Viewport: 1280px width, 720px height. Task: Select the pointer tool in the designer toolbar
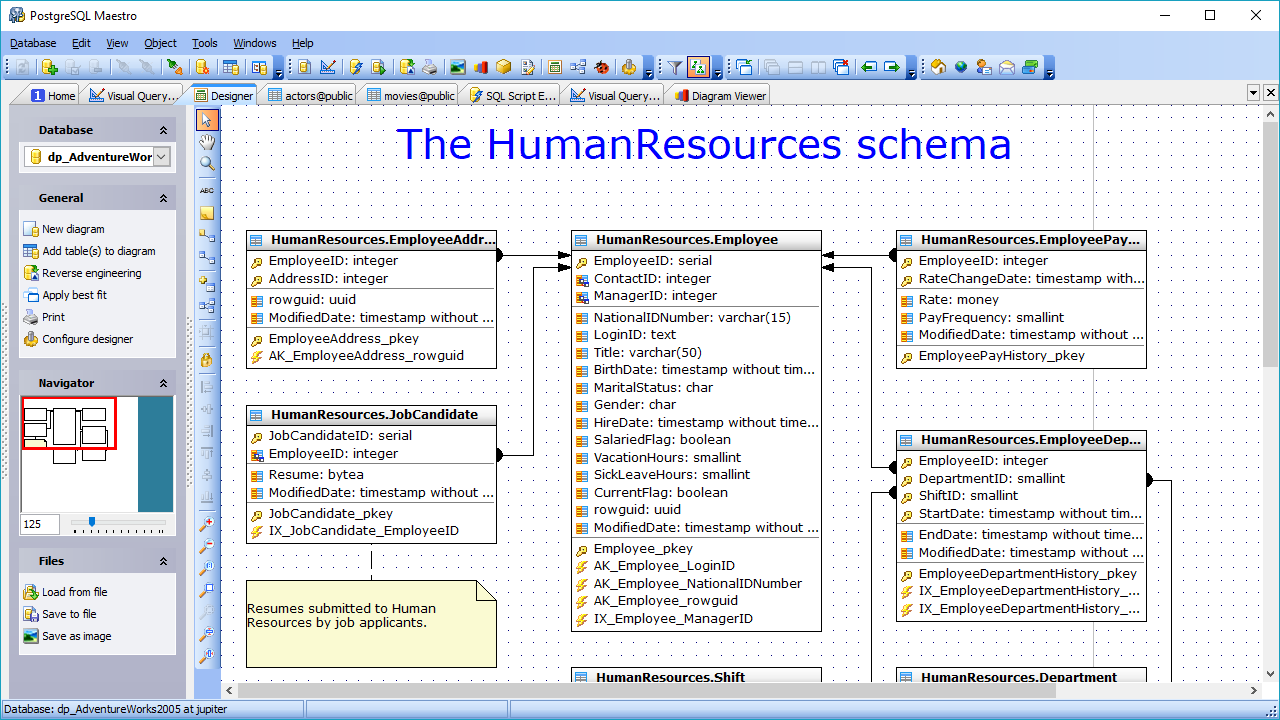[207, 119]
